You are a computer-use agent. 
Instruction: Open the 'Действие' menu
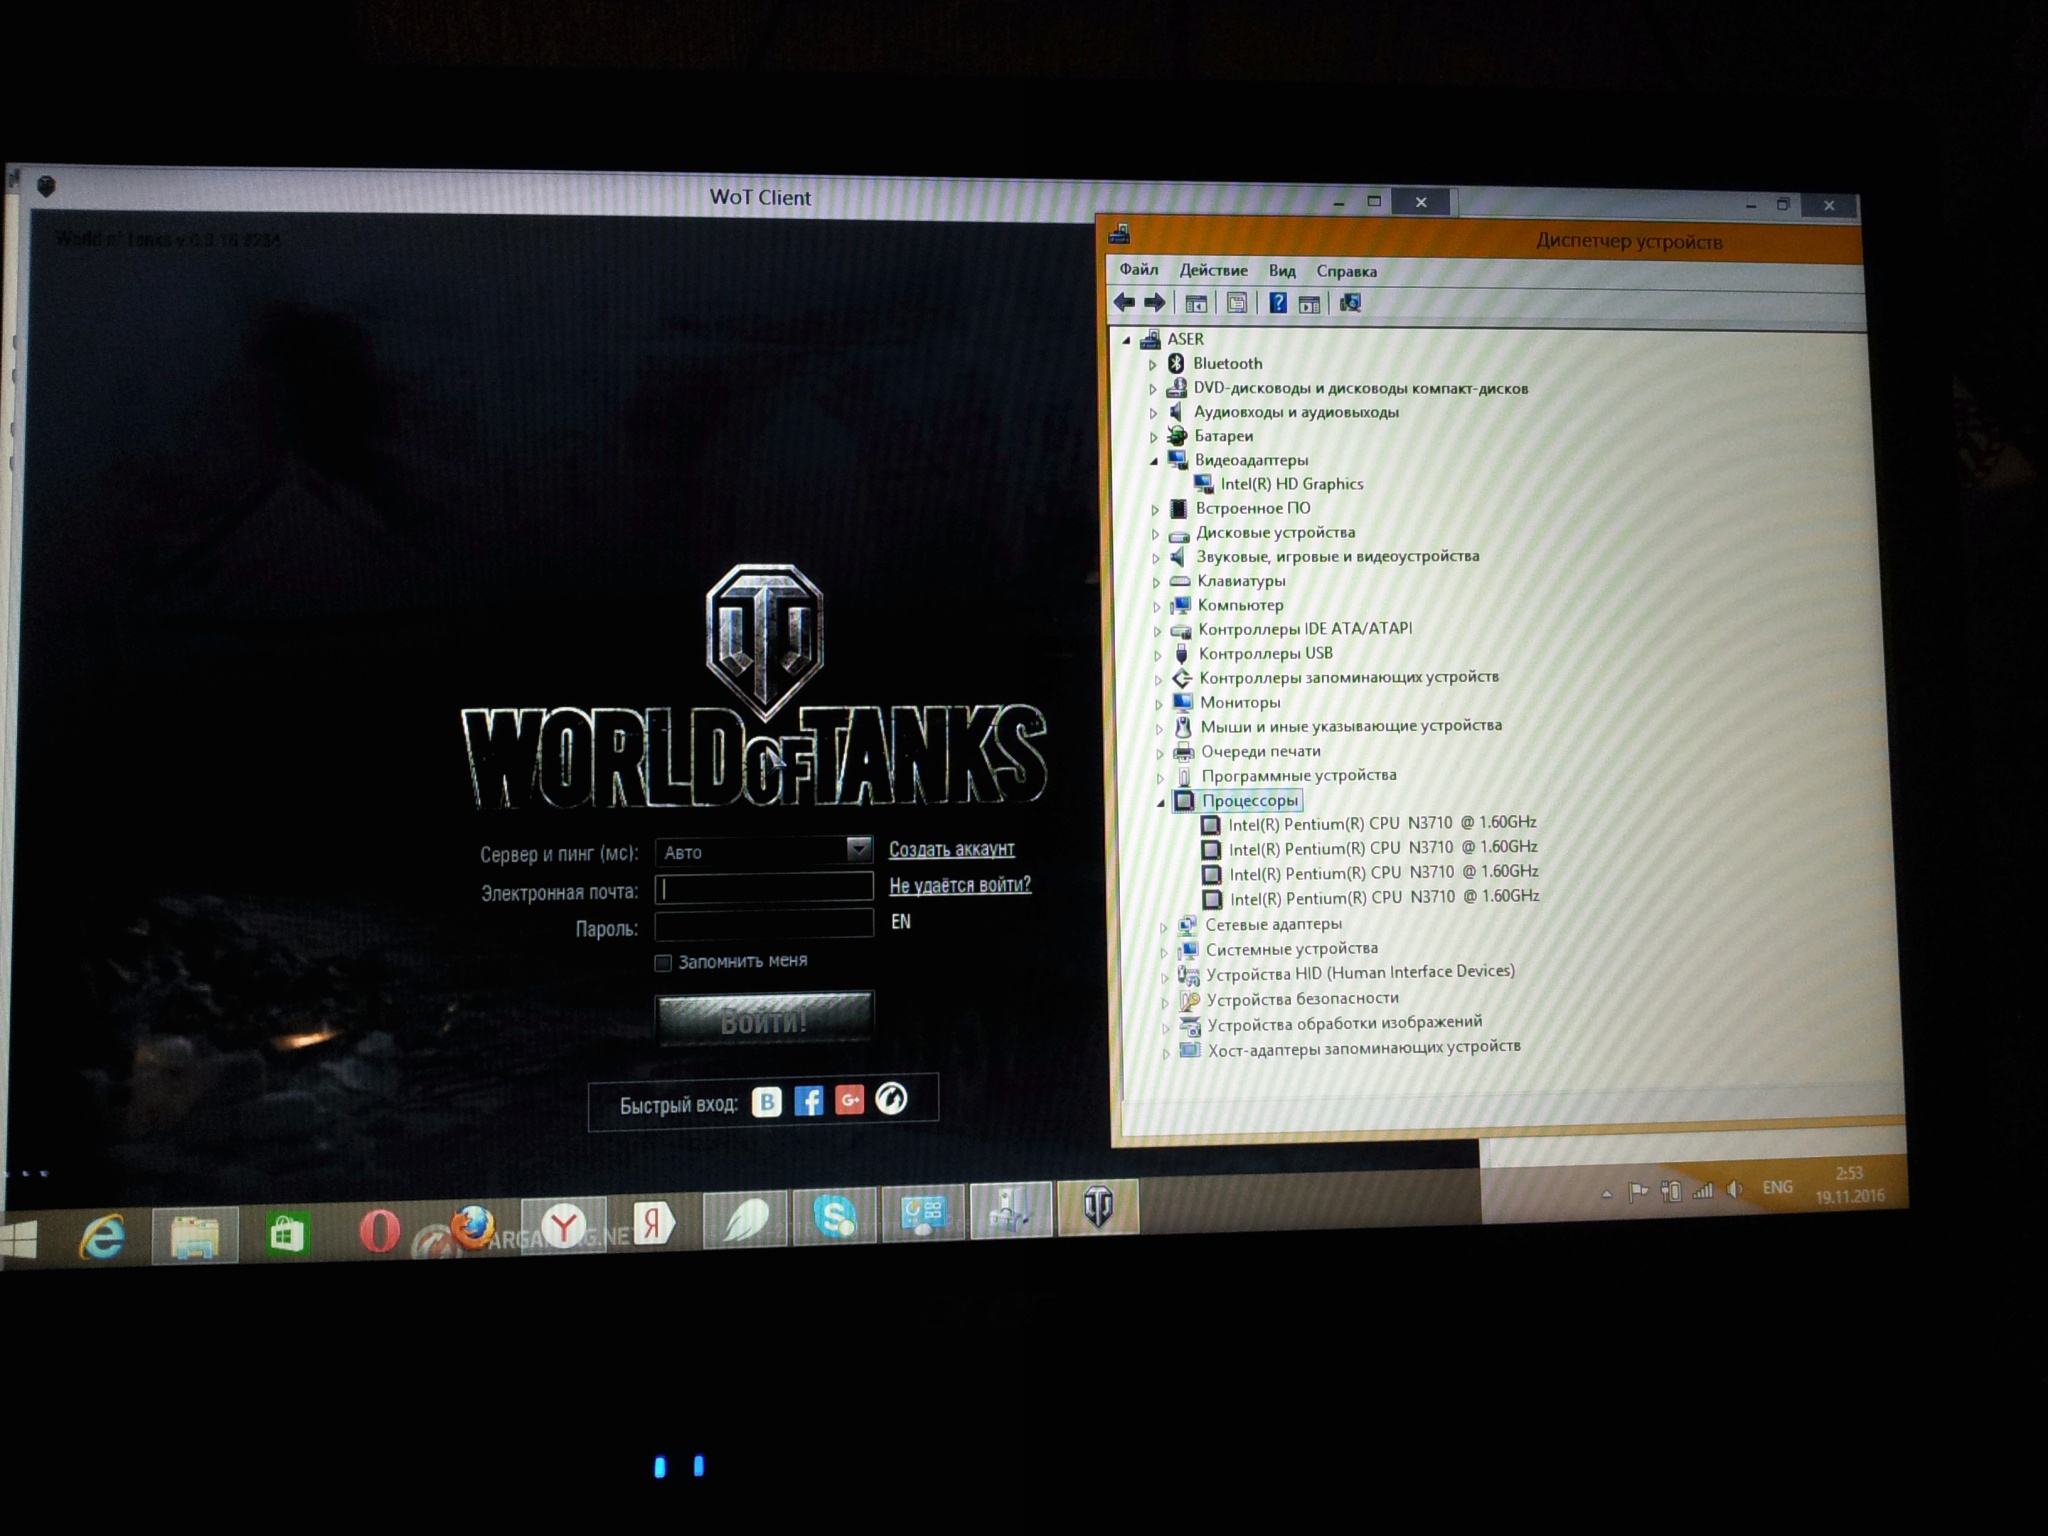coord(1213,270)
